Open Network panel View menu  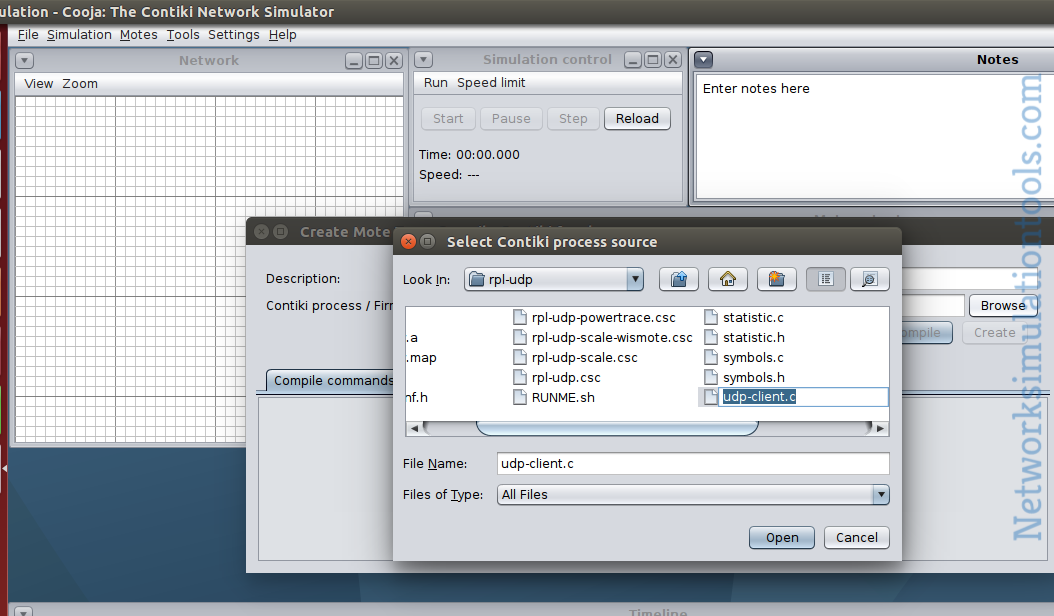coord(38,83)
